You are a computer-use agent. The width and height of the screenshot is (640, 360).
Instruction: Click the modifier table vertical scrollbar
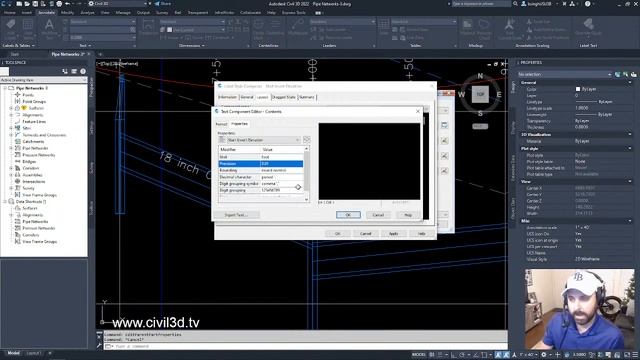pos(307,171)
